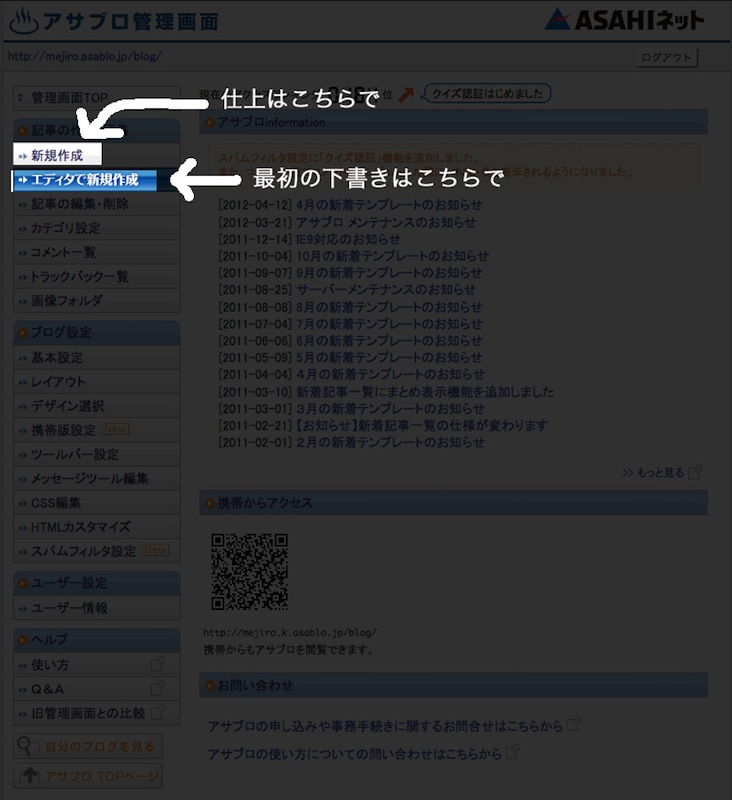
Task: Open 記事の編集・削除 menu item
Action: tap(97, 204)
